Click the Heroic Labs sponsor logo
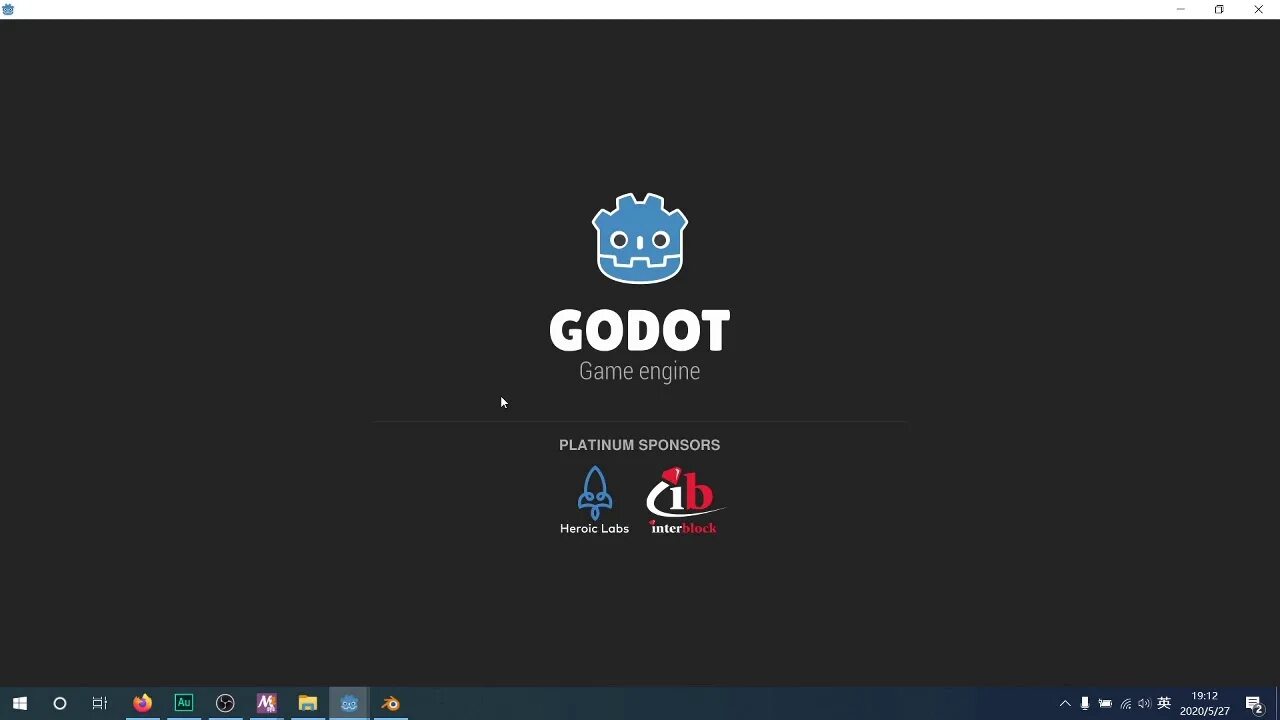Image resolution: width=1280 pixels, height=720 pixels. [594, 500]
